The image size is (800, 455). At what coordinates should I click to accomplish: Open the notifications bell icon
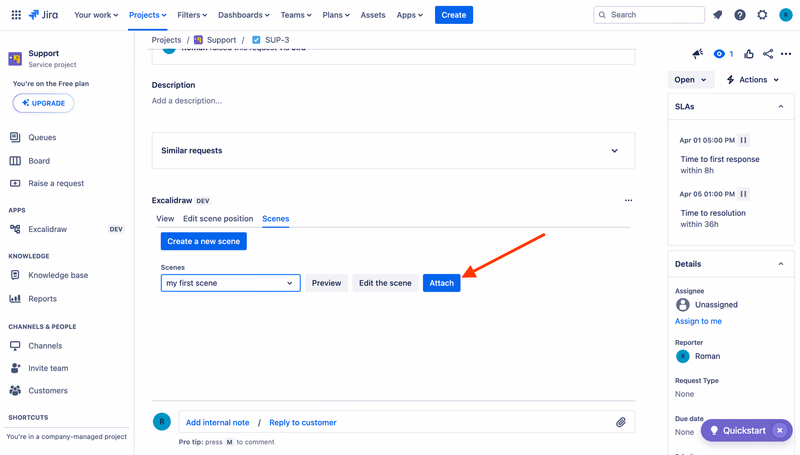pos(717,15)
